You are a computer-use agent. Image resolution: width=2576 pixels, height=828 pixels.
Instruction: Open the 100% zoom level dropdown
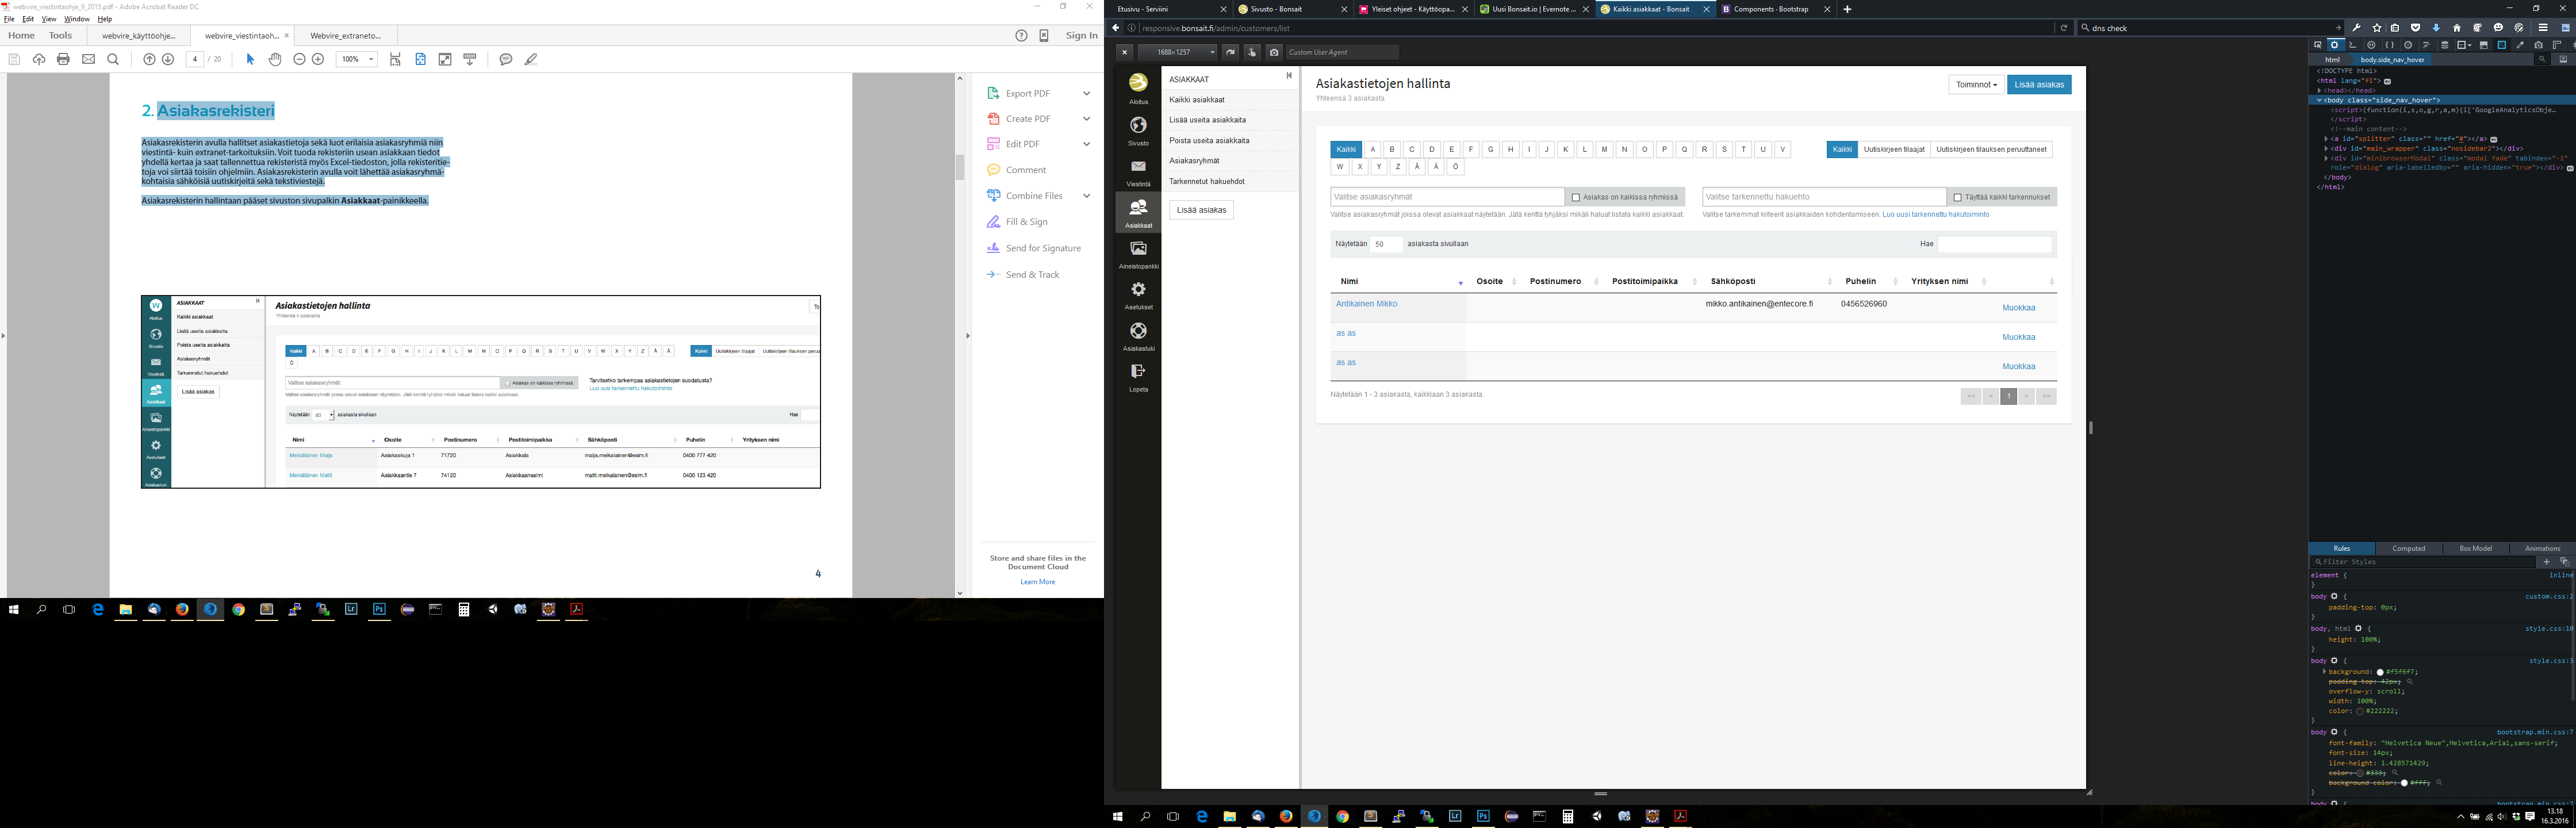(371, 60)
